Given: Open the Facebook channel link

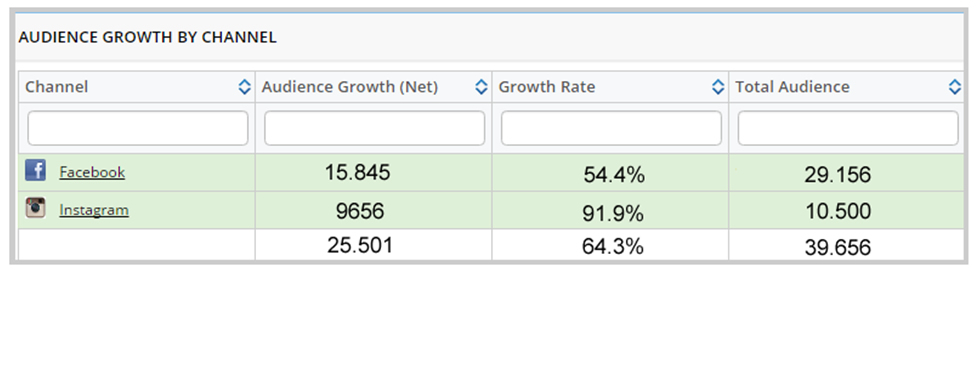Looking at the screenshot, I should (92, 172).
